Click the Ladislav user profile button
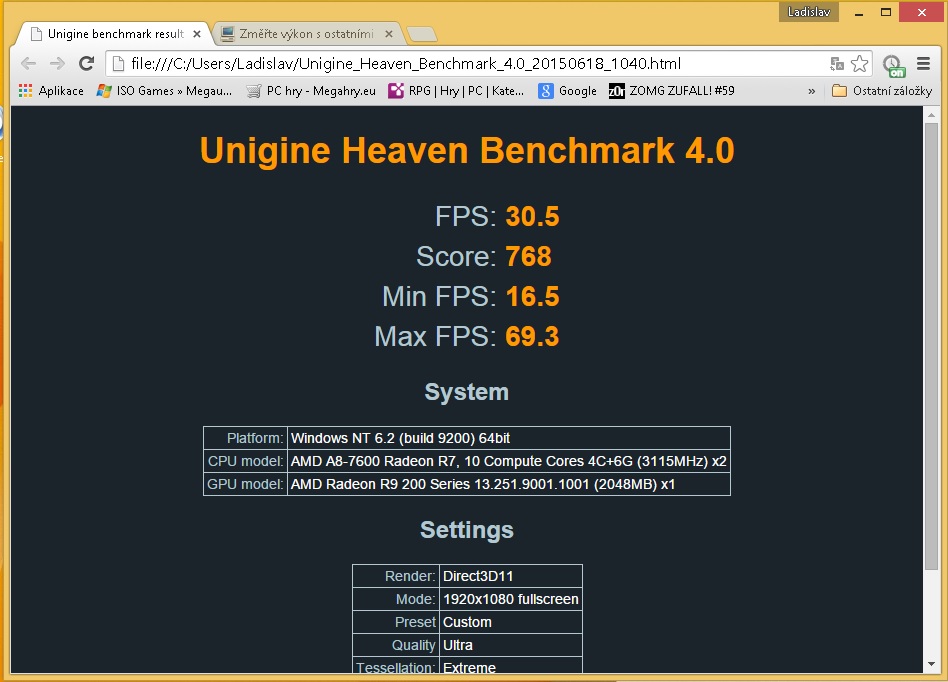The image size is (948, 682). pos(808,12)
